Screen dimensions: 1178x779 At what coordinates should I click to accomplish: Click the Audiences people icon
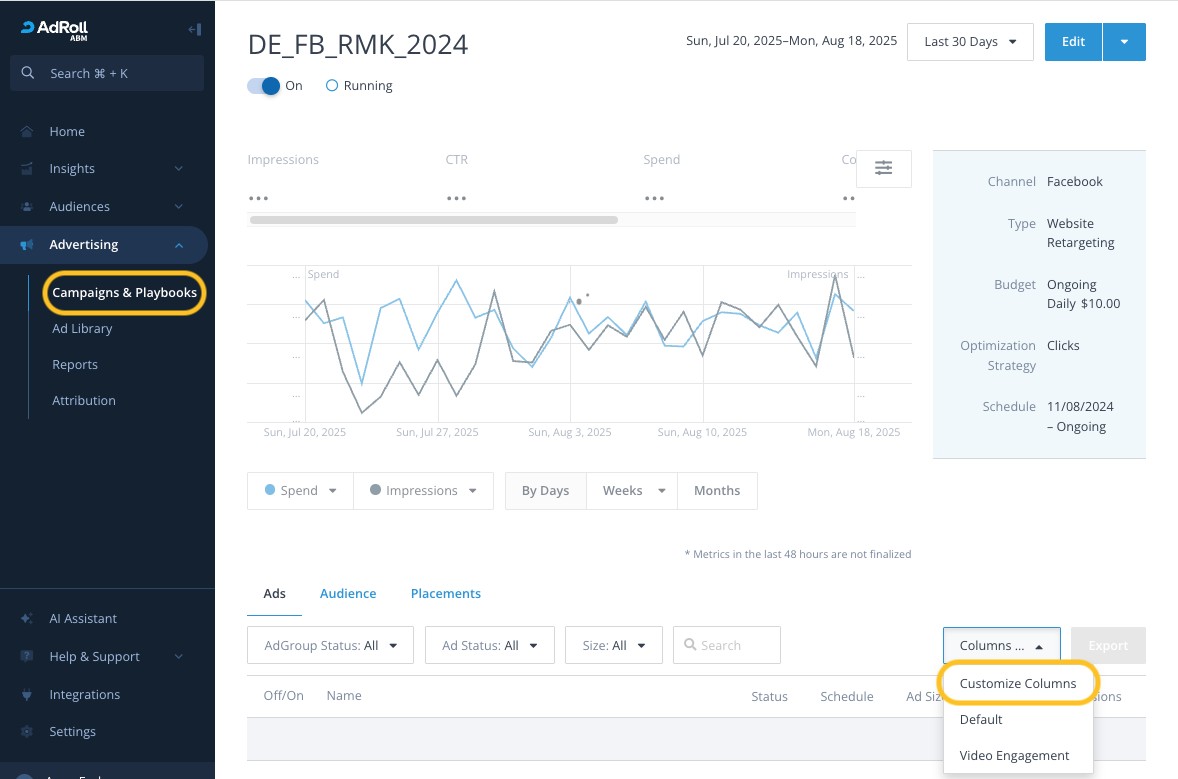tap(27, 207)
